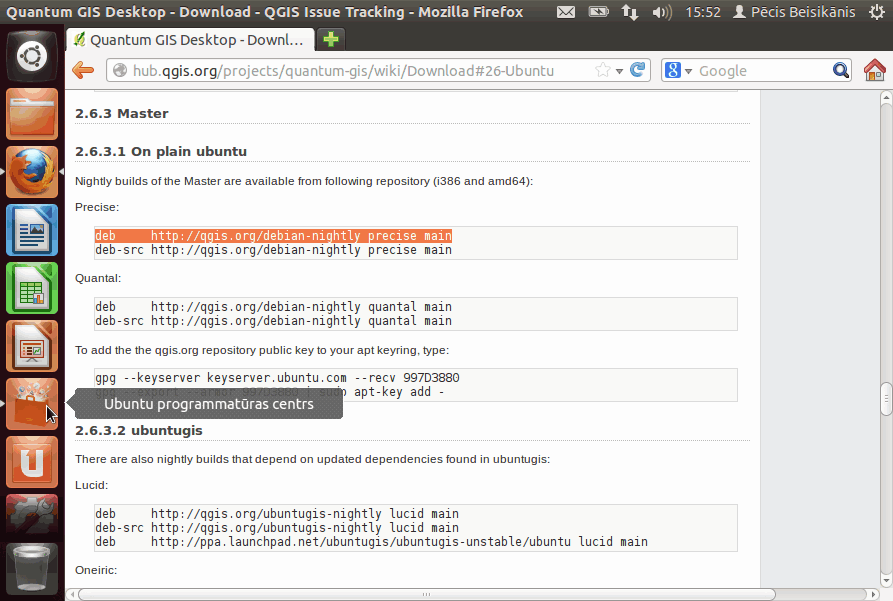
Task: Open the Ubuntu Dash home launcher
Action: coord(32,56)
